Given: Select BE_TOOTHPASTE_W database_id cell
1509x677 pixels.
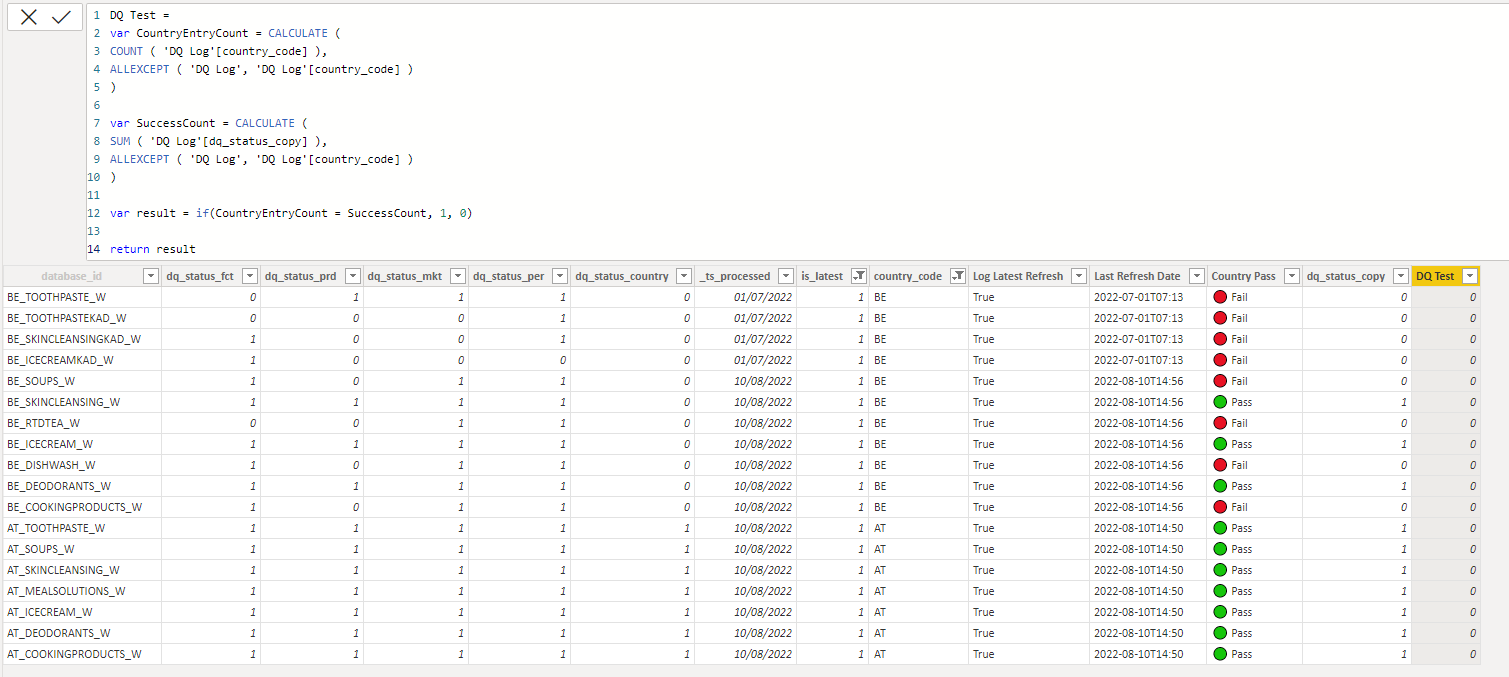Looking at the screenshot, I should (81, 297).
